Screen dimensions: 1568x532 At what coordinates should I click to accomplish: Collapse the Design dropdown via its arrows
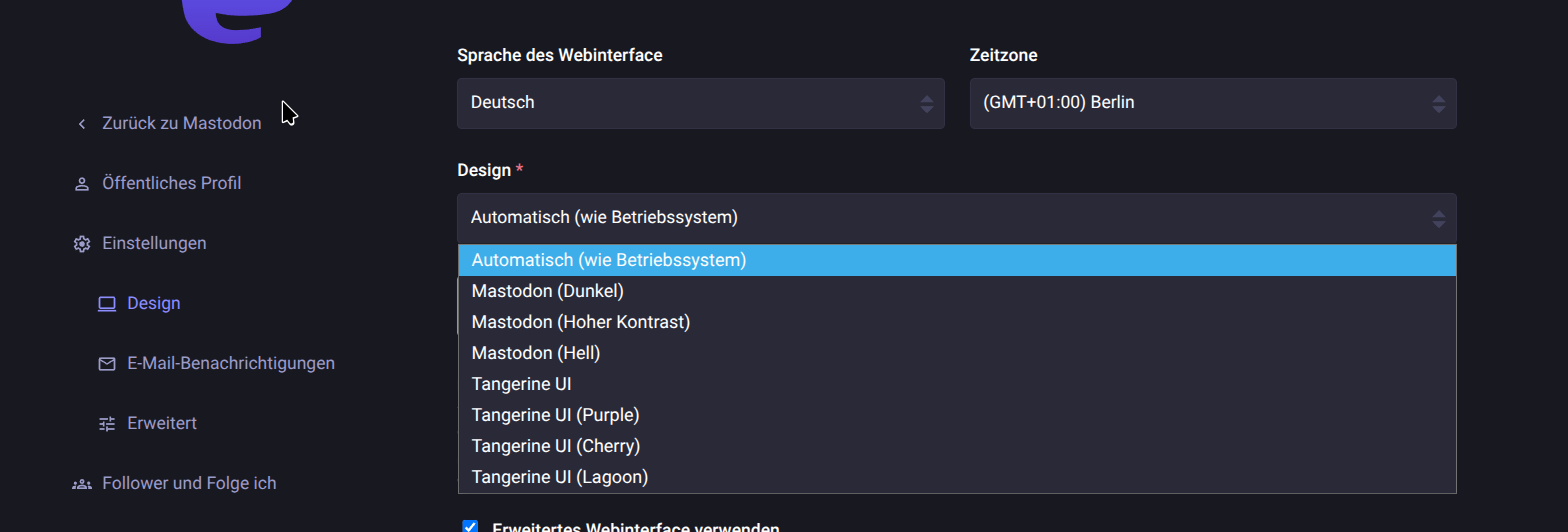pyautogui.click(x=1438, y=218)
